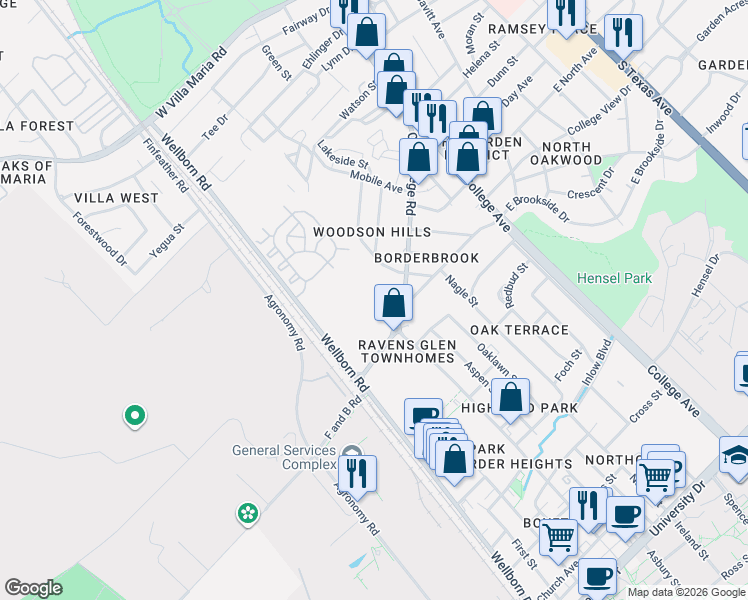Viewport: 748px width, 600px height.
Task: Open the coffee cup marker near F and B Rd
Action: coord(423,415)
